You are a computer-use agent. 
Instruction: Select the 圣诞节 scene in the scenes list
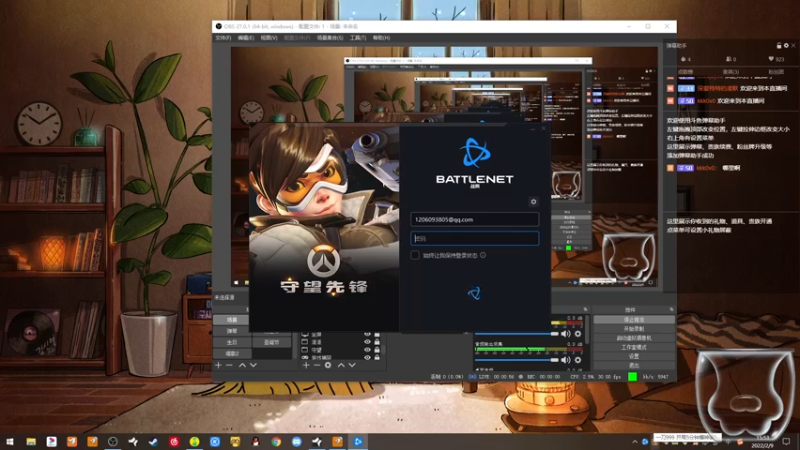(271, 342)
